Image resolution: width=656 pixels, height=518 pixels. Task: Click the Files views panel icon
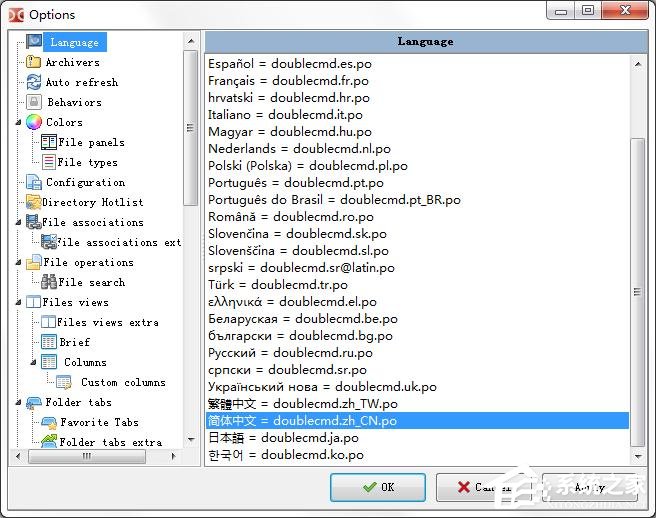[x=33, y=302]
